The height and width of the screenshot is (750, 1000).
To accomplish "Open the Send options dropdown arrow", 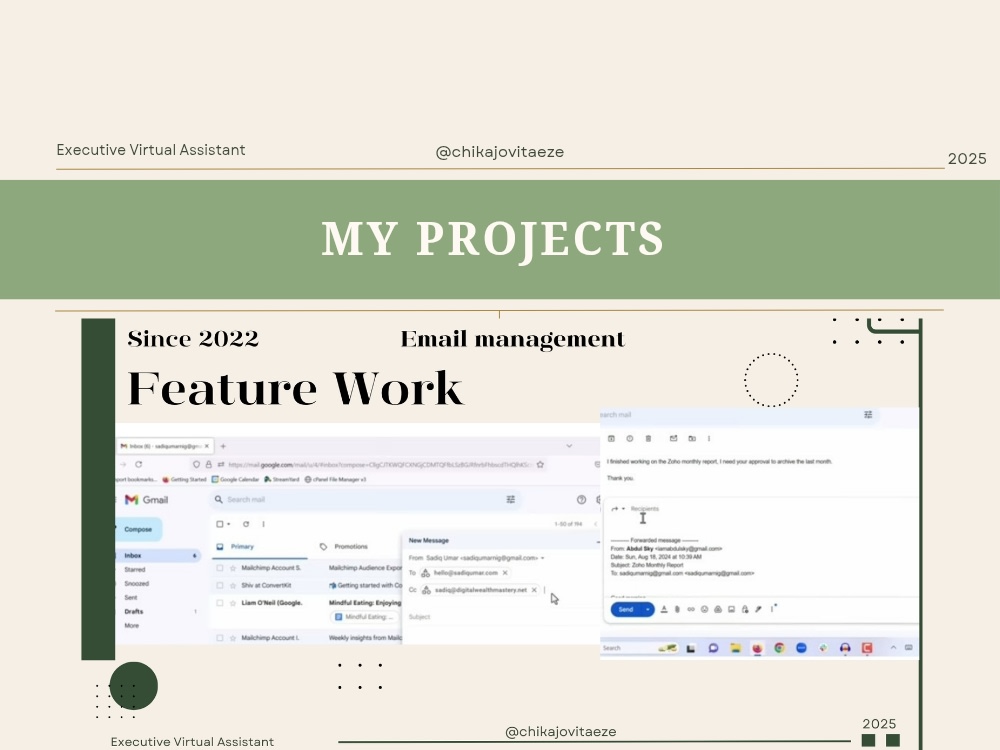I will click(648, 610).
